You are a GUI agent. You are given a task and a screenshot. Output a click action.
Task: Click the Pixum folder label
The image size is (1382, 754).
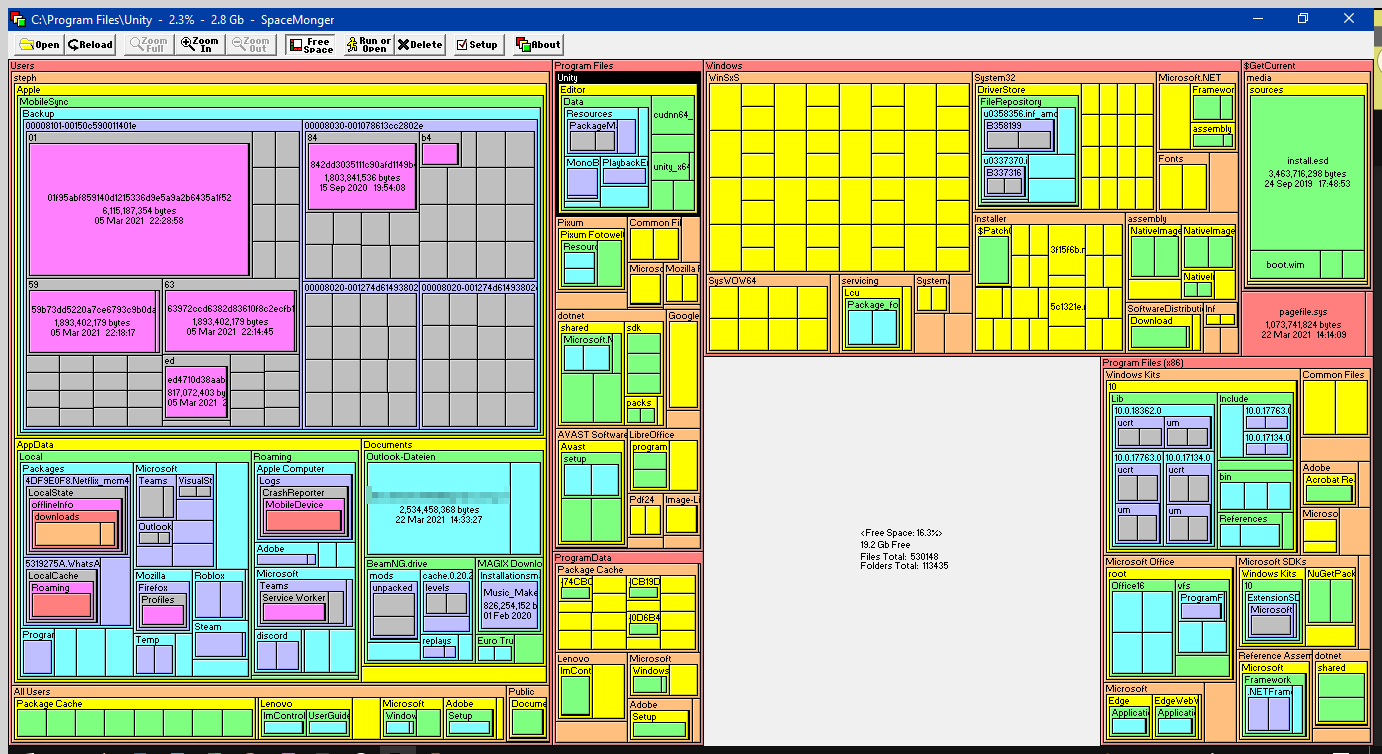[571, 223]
